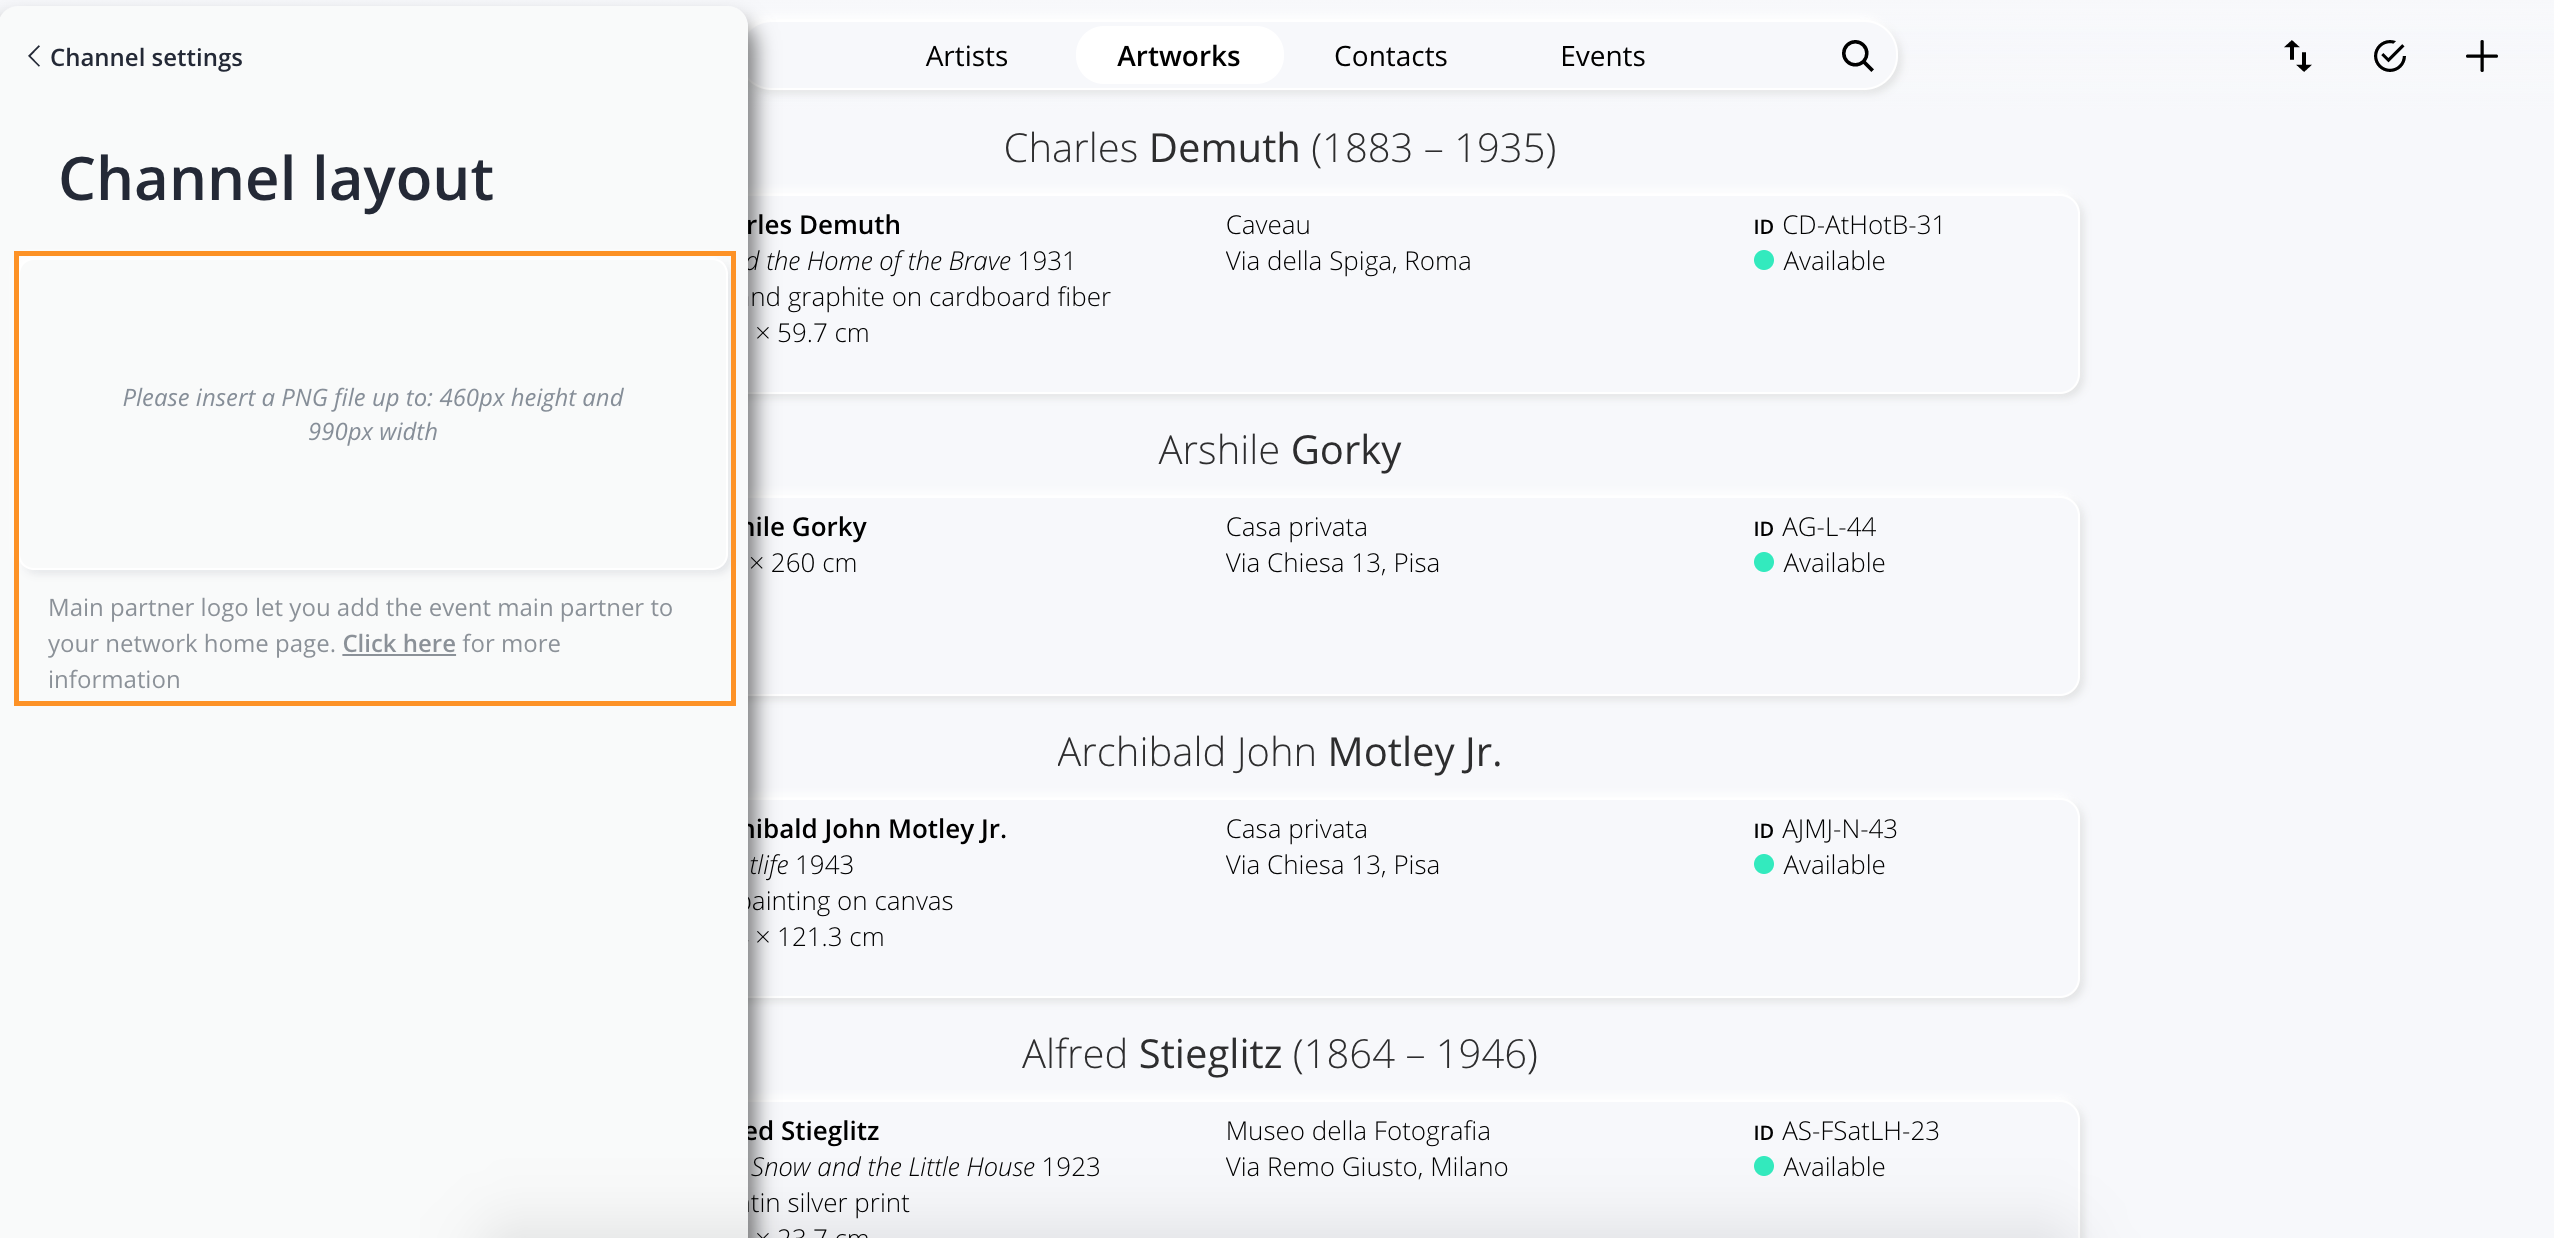
Task: Click Available status in Stieglitz card
Action: coord(1819,1167)
